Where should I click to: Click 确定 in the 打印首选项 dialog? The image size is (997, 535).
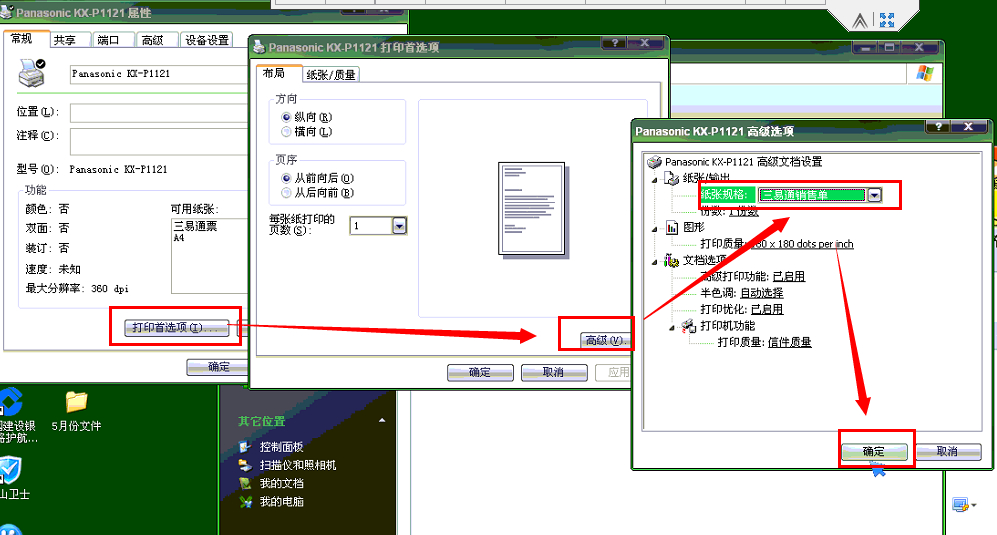coord(480,372)
